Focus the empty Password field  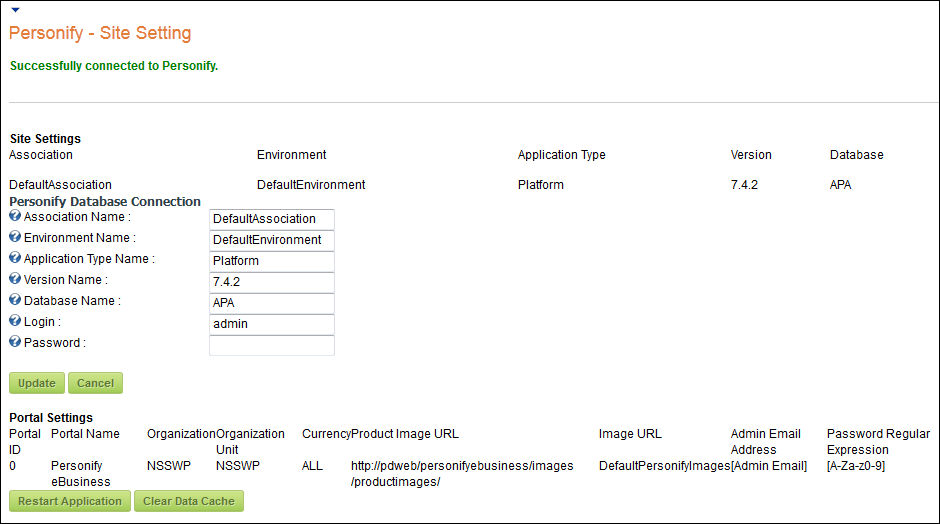(272, 345)
